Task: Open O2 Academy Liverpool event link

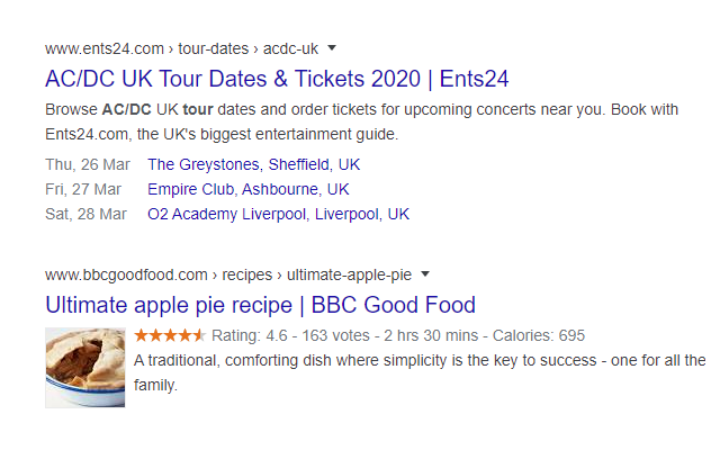Action: [x=278, y=214]
